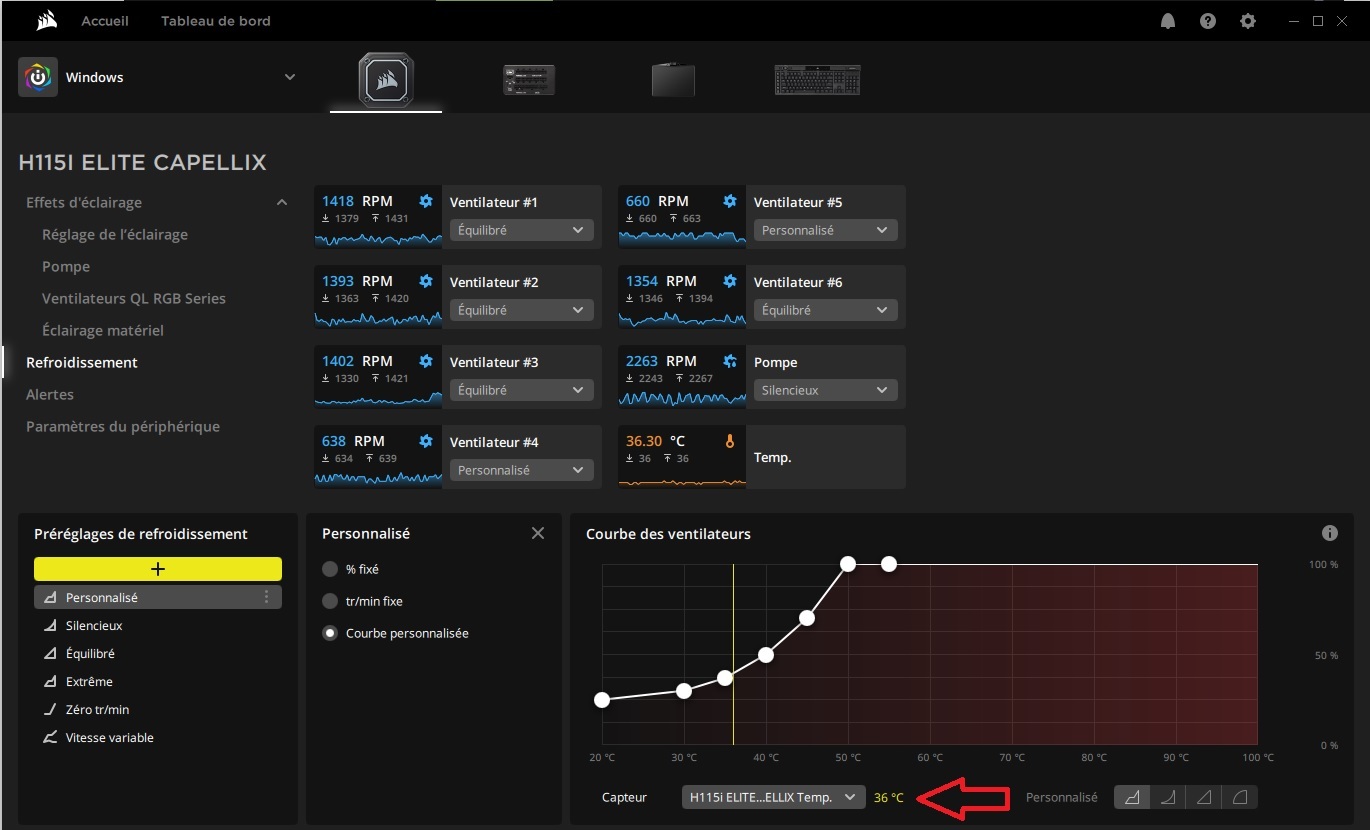Viewport: 1370px width, 830px height.
Task: Open the Capteur sensor dropdown
Action: tap(774, 797)
